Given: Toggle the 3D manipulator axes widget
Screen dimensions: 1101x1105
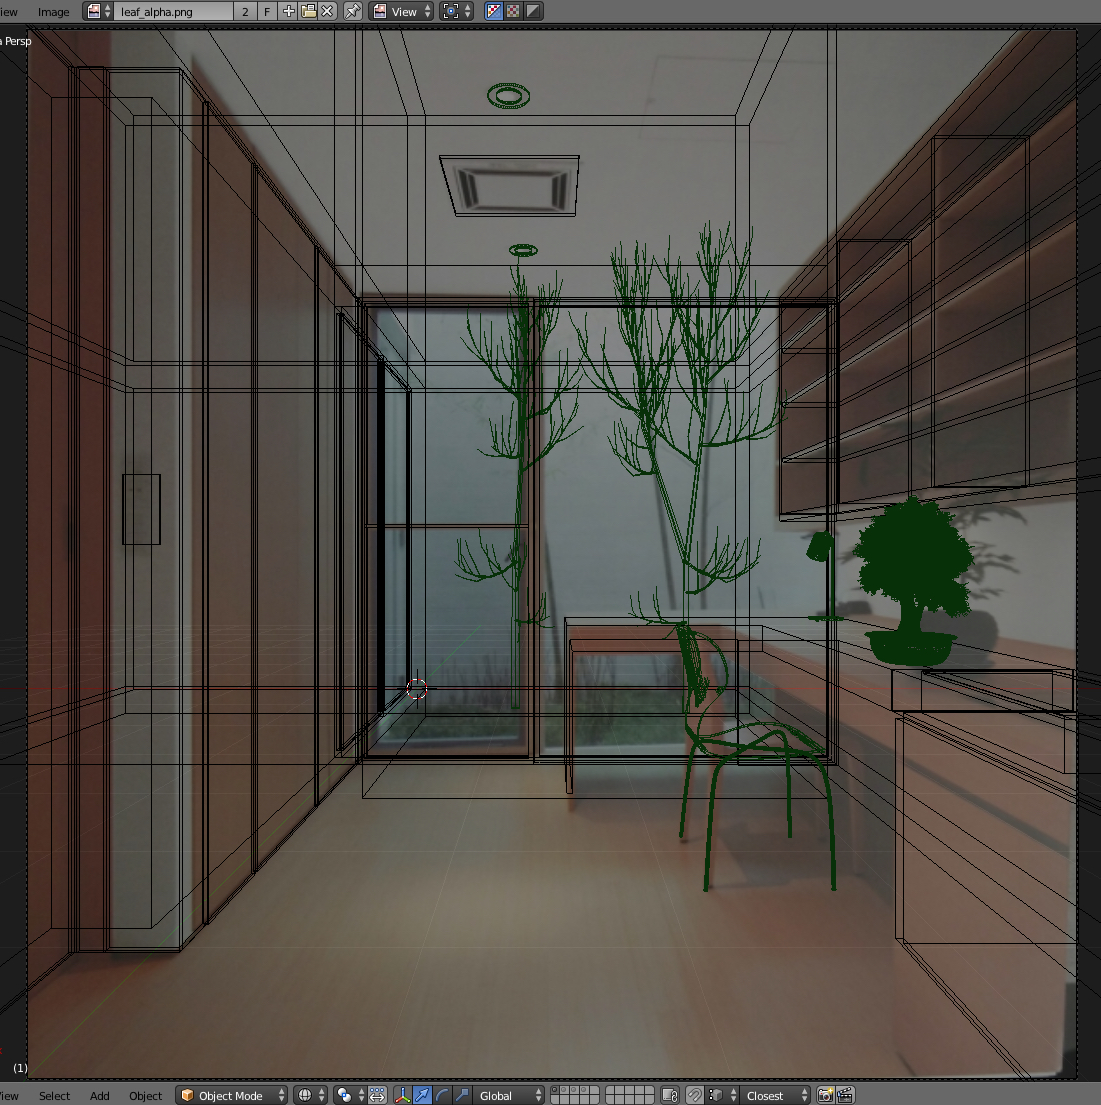Looking at the screenshot, I should tap(402, 1095).
